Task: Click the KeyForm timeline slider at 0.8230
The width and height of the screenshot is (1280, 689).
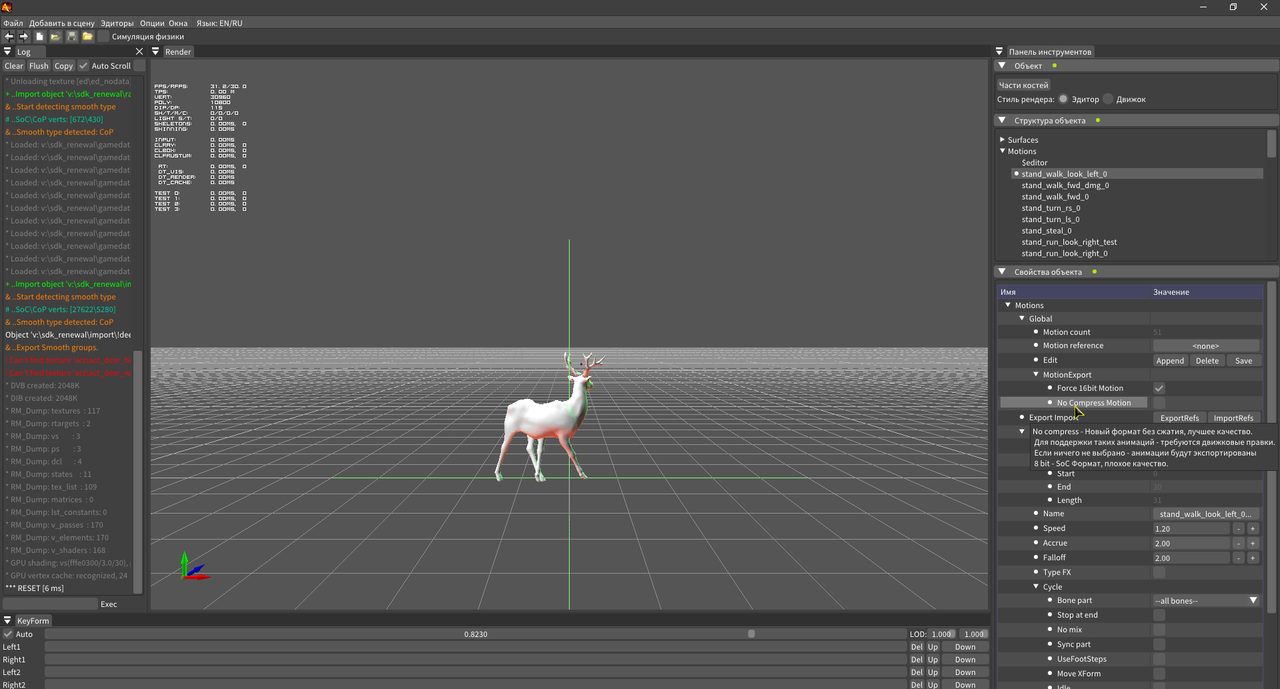Action: pos(476,634)
